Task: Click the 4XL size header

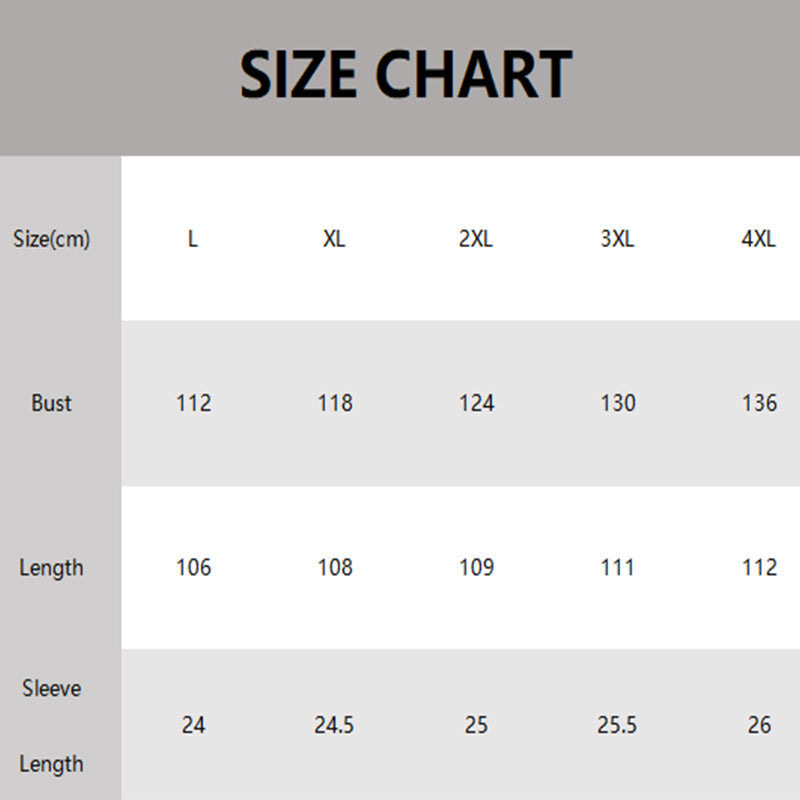Action: tap(759, 240)
